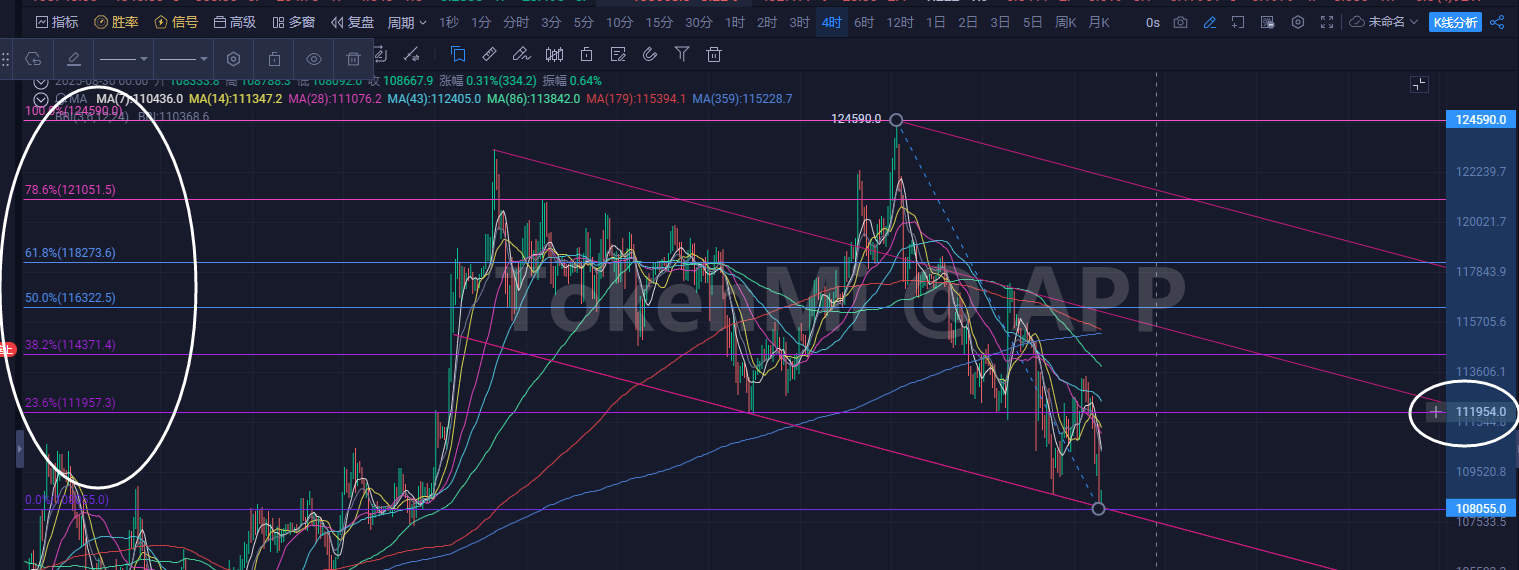Toggle the blue drawing pencil tool

coord(1210,22)
